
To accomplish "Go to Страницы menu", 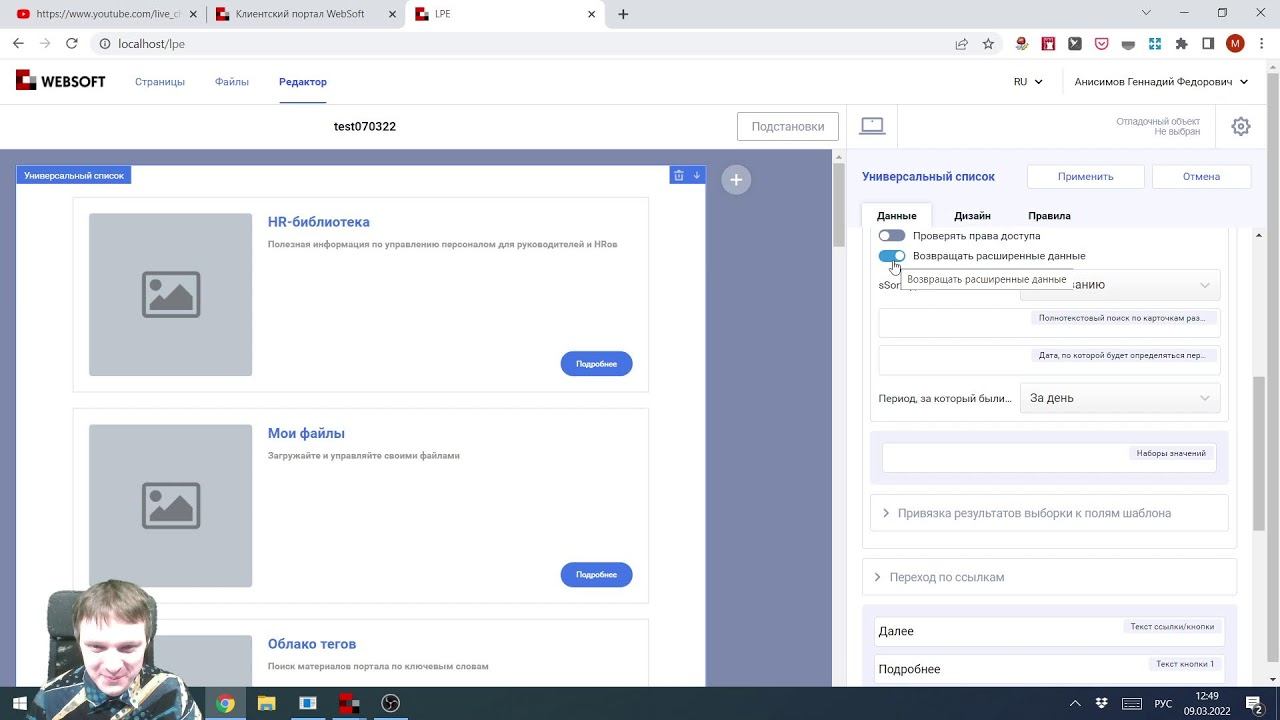I will [x=160, y=82].
